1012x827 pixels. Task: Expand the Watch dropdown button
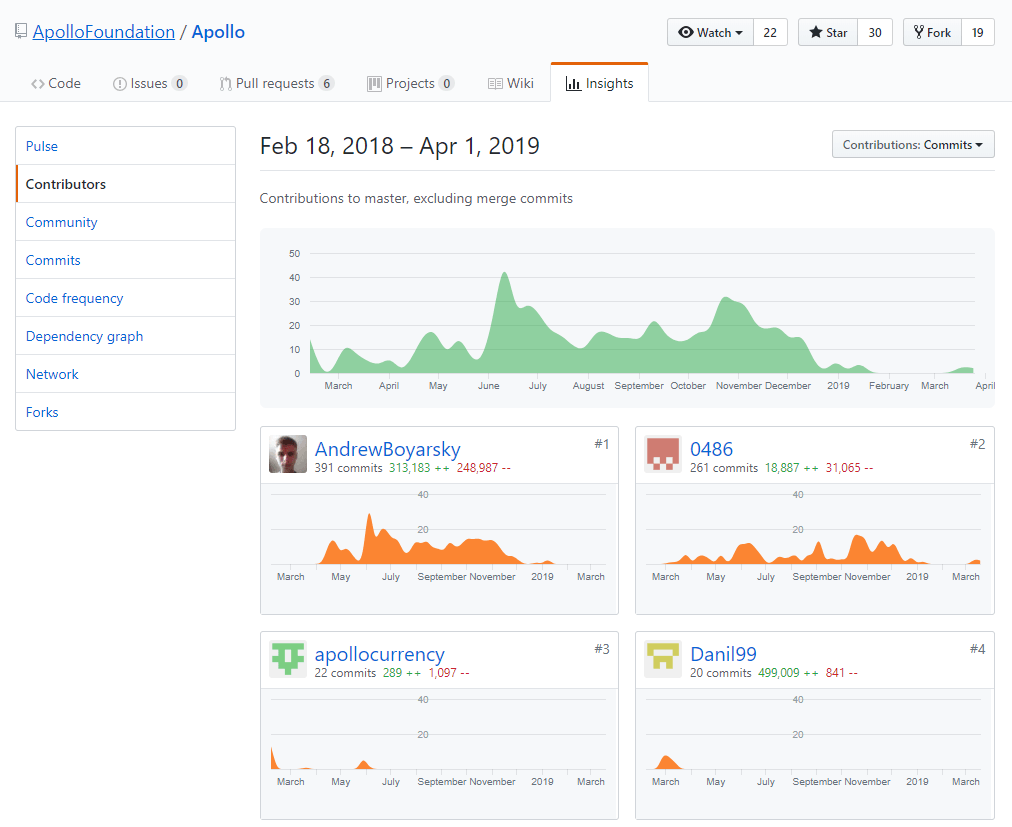point(710,33)
